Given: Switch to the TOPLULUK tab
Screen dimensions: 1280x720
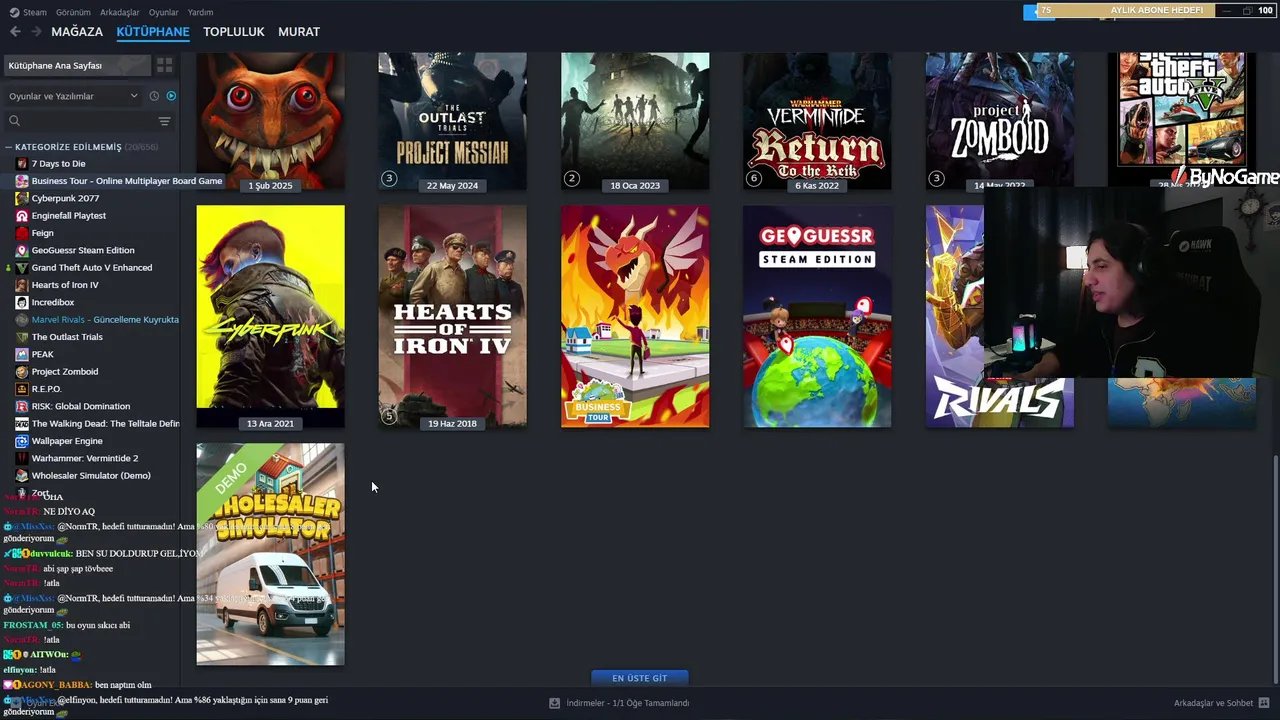Looking at the screenshot, I should pyautogui.click(x=234, y=32).
